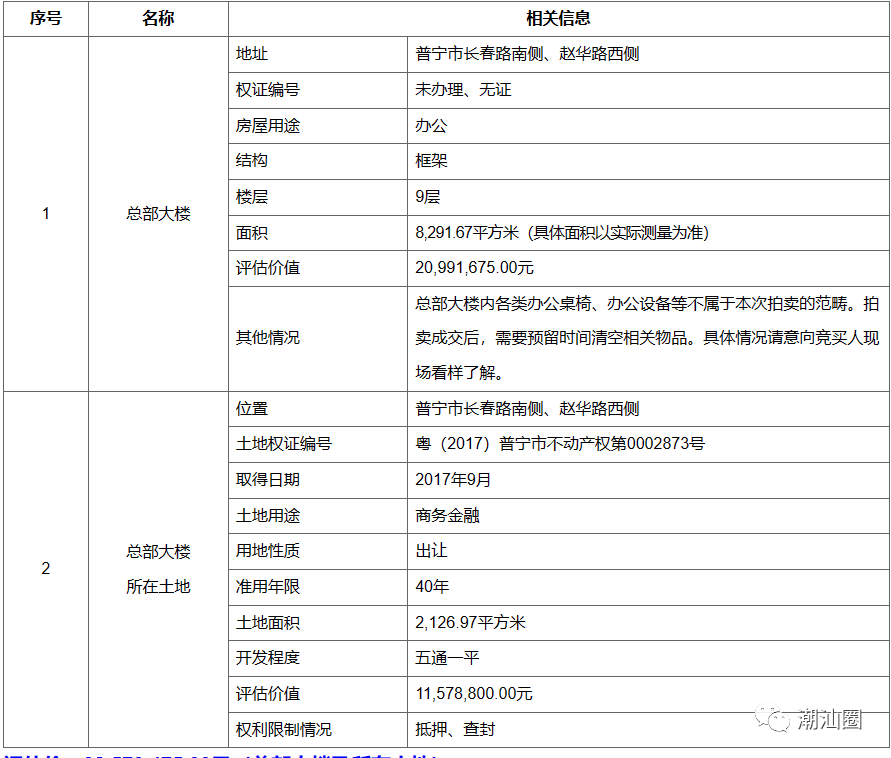Click the 权利限制情况 label
The image size is (891, 758).
[284, 730]
